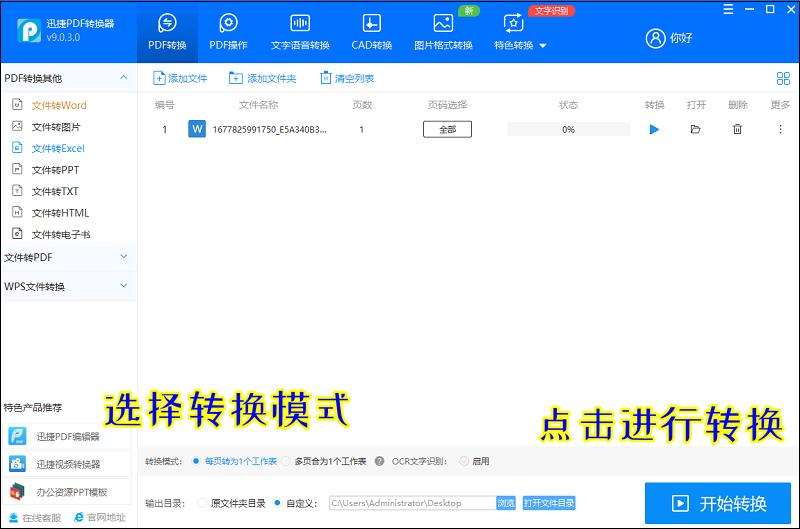Select 文件转Excel in the sidebar

tap(58, 148)
